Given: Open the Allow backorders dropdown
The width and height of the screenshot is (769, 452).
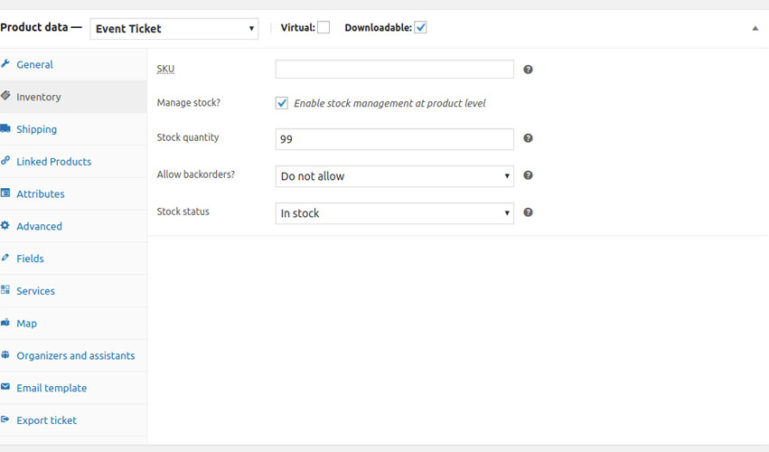Looking at the screenshot, I should (394, 176).
